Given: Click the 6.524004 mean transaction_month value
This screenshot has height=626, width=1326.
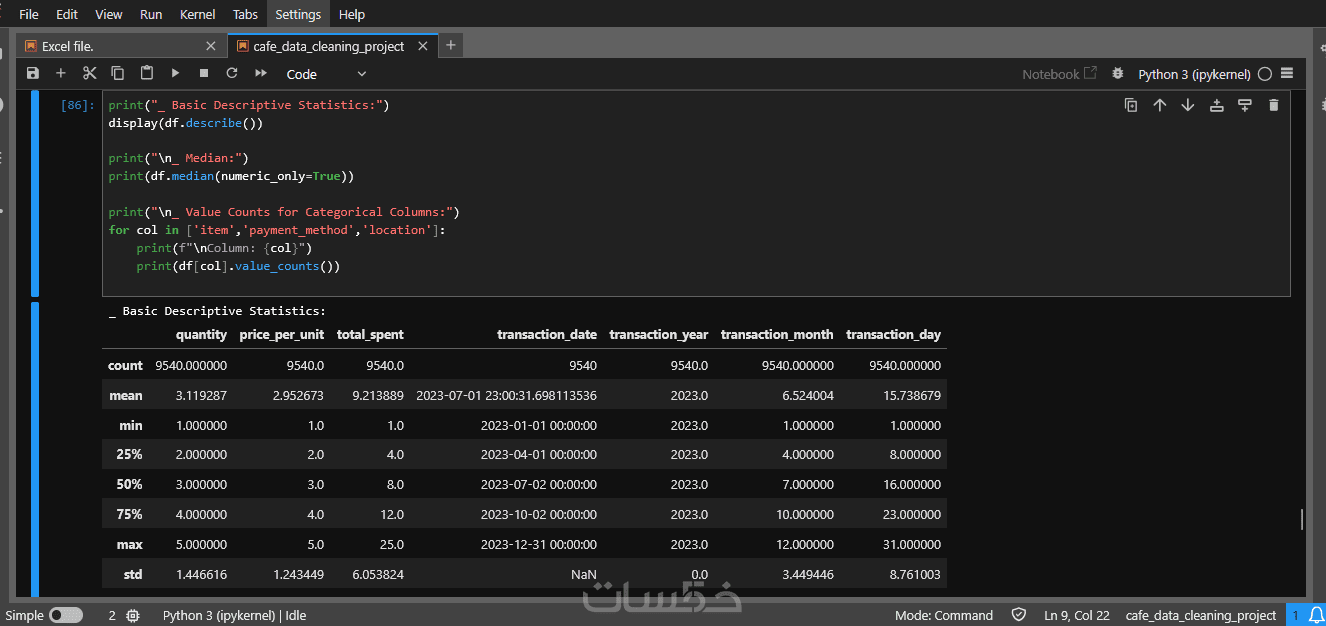Looking at the screenshot, I should pos(806,396).
